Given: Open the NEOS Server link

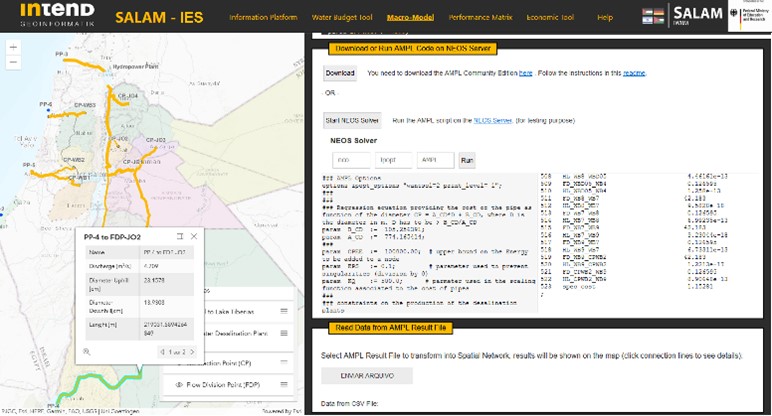Looking at the screenshot, I should pyautogui.click(x=493, y=121).
